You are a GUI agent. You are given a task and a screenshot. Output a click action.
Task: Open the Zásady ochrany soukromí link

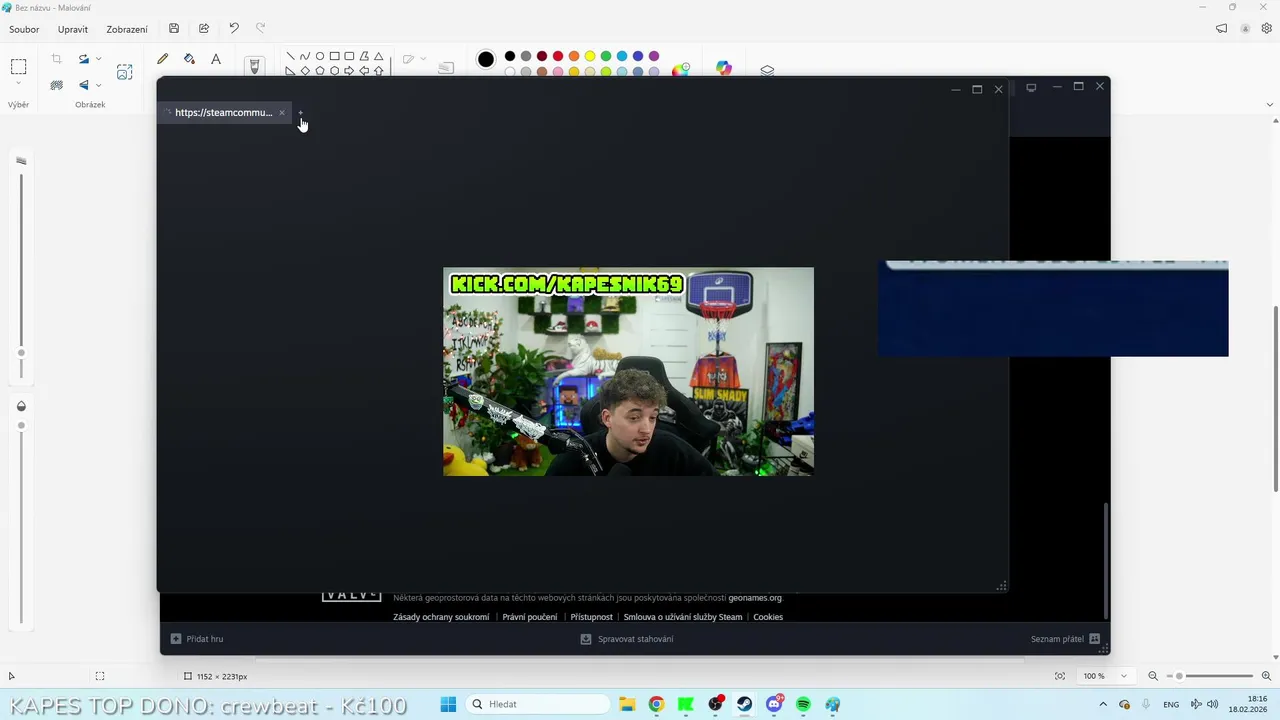click(441, 617)
